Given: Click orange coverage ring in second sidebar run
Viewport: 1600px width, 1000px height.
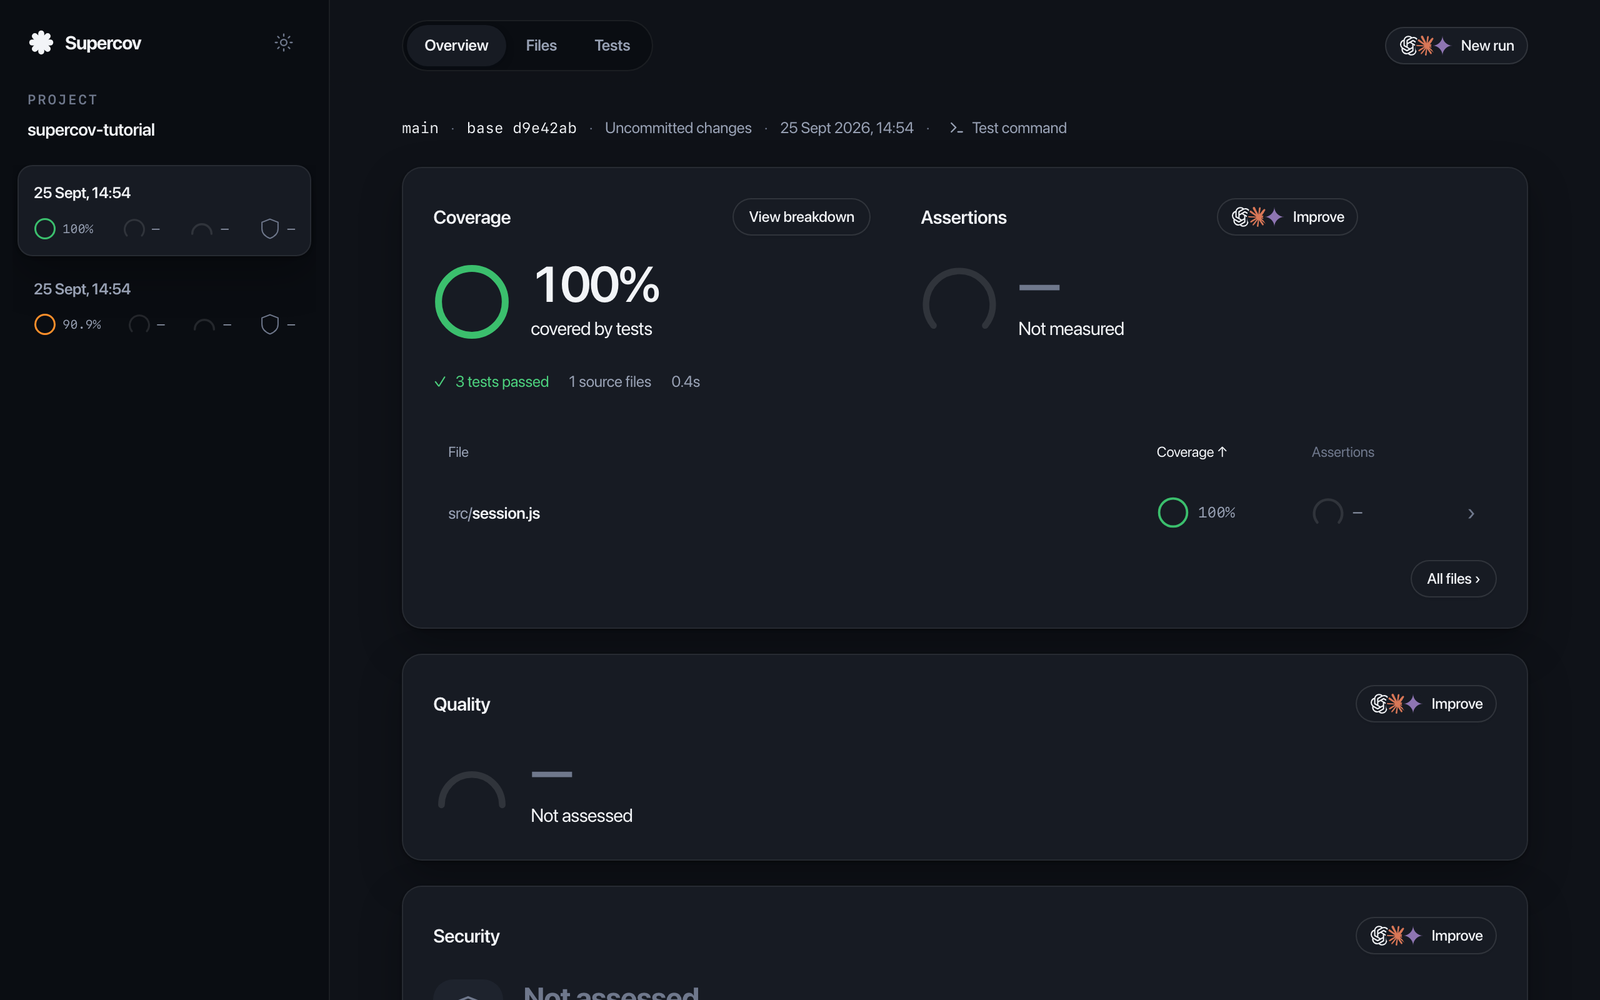Looking at the screenshot, I should (x=45, y=324).
